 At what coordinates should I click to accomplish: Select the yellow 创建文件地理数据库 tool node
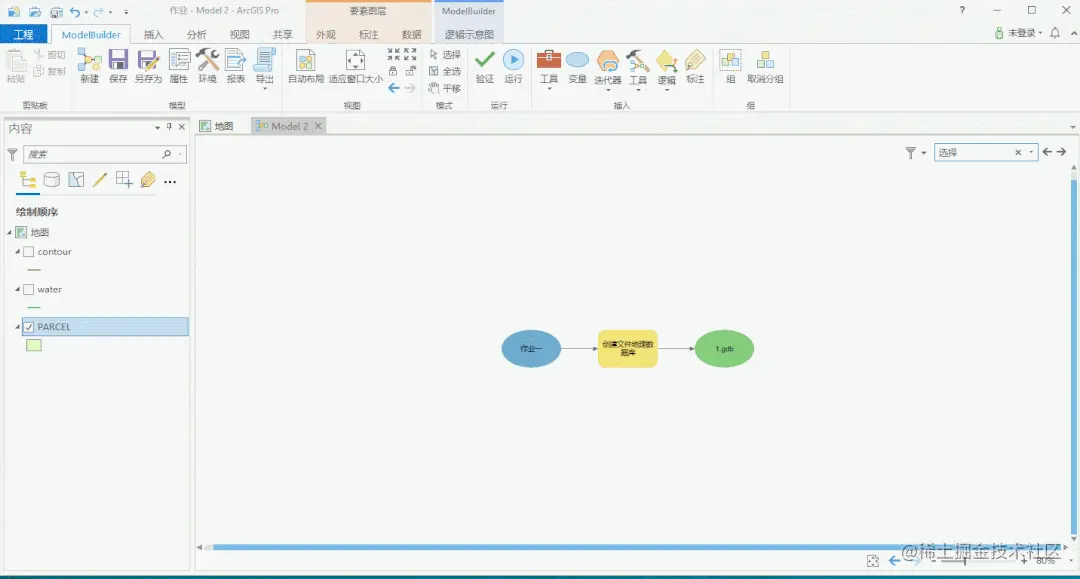(x=627, y=348)
